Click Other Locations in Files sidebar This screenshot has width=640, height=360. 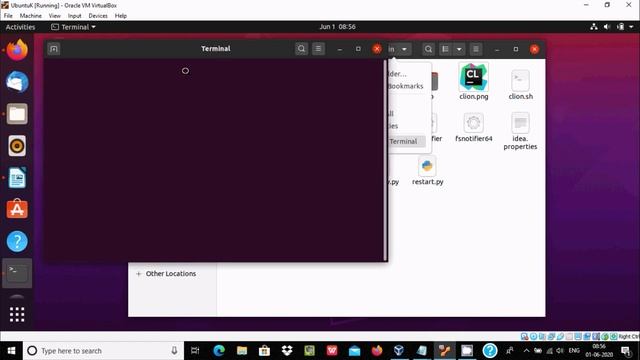[x=171, y=273]
